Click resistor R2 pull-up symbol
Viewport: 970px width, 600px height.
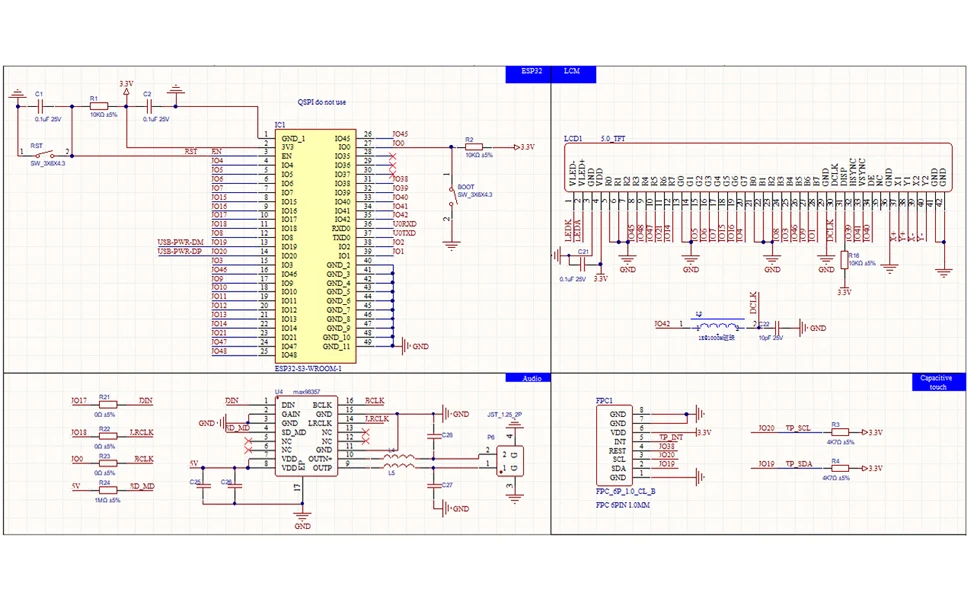(x=475, y=146)
